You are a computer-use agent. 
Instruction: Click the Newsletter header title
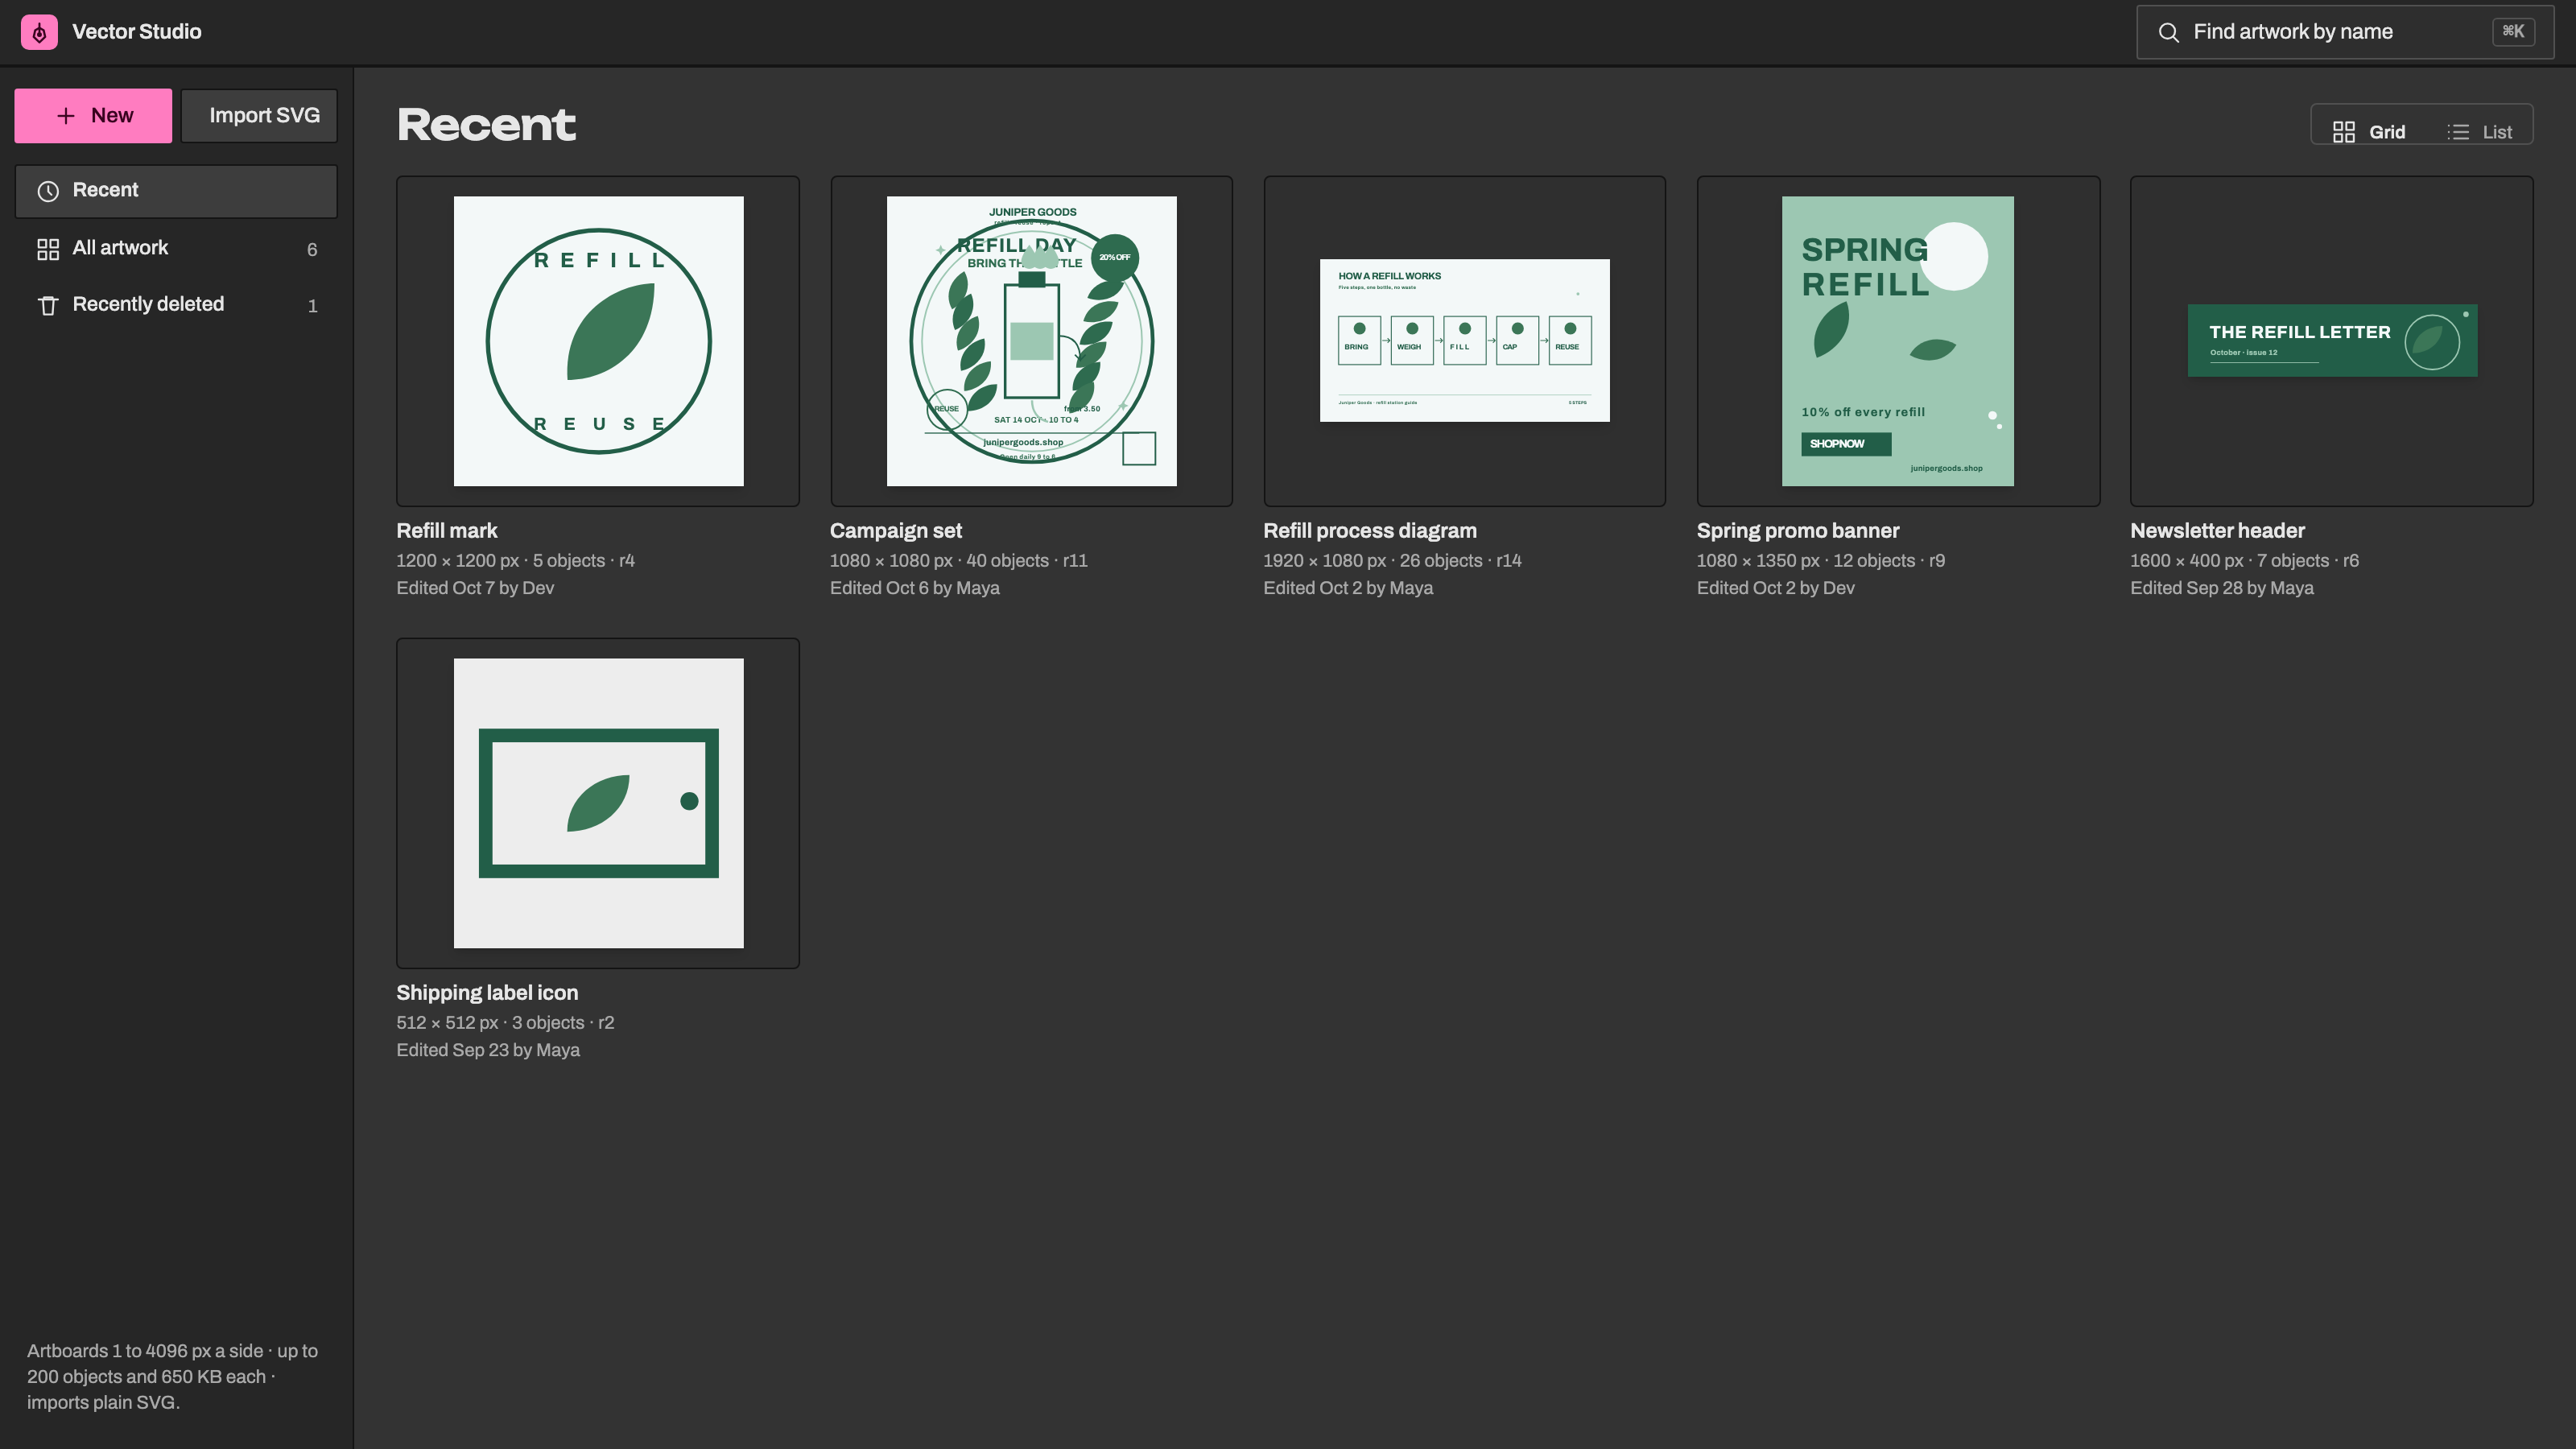pos(2217,531)
